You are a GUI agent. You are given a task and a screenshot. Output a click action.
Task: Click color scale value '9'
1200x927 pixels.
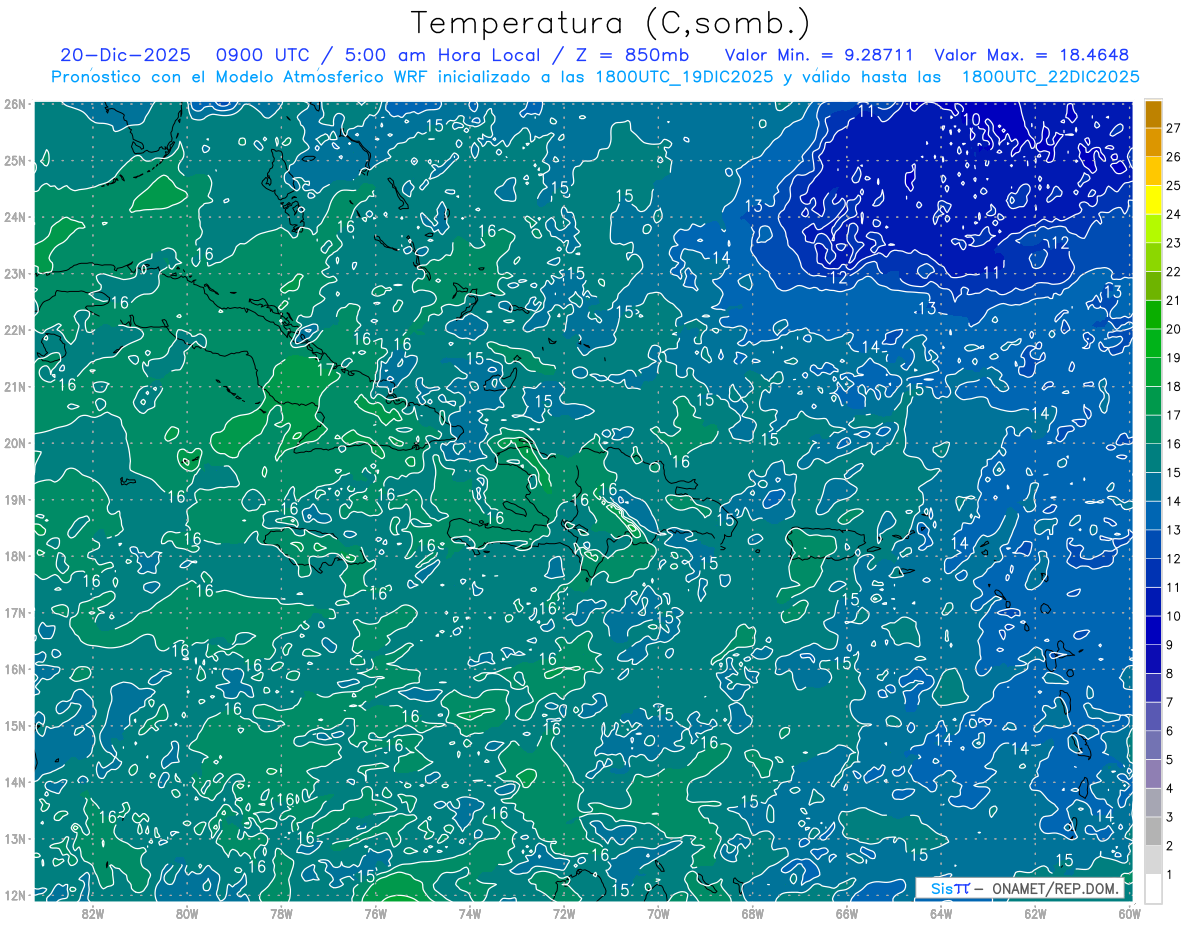pos(1171,645)
